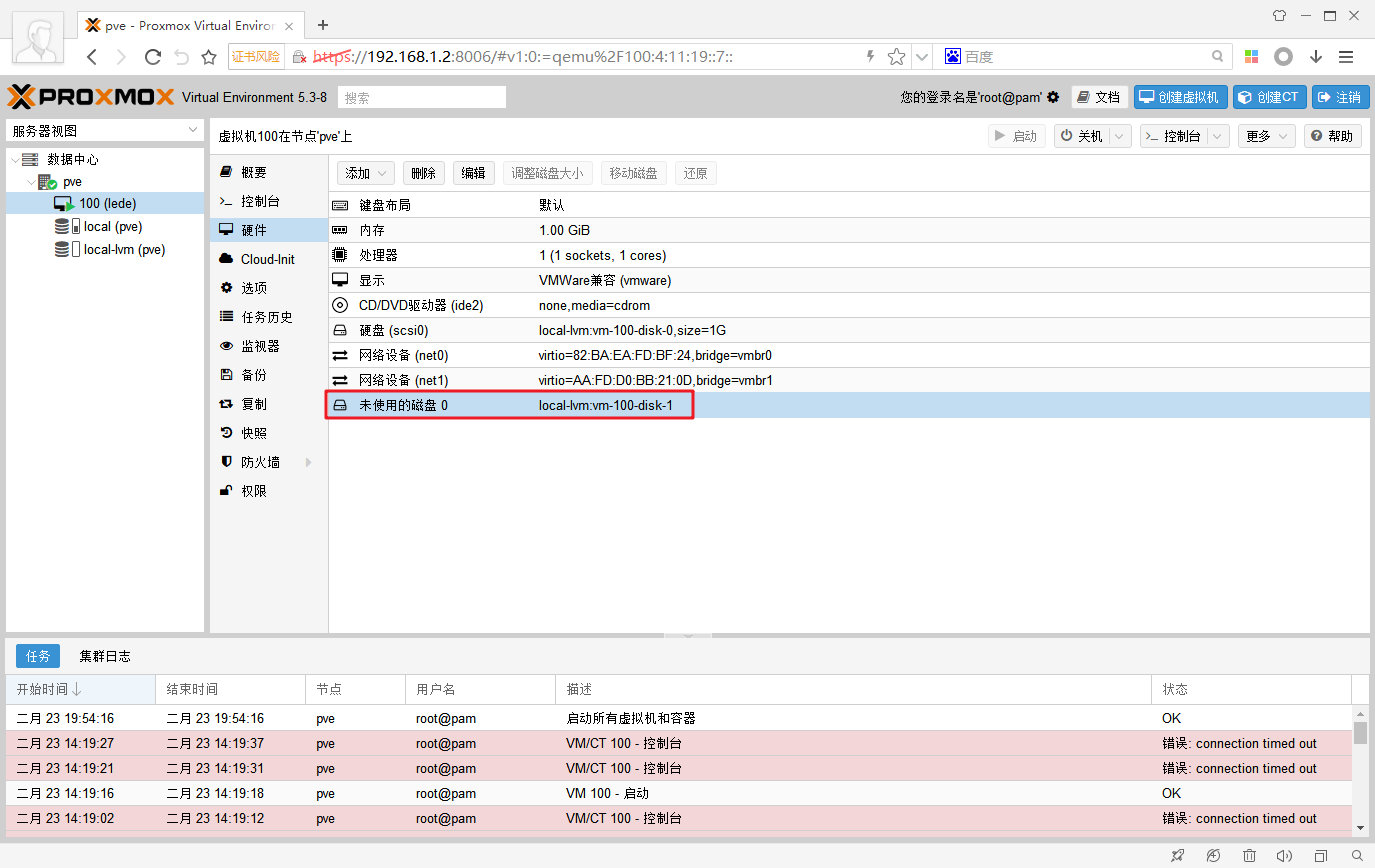Viewport: 1375px width, 868px height.
Task: Click the 删除 delete button
Action: coord(424,173)
